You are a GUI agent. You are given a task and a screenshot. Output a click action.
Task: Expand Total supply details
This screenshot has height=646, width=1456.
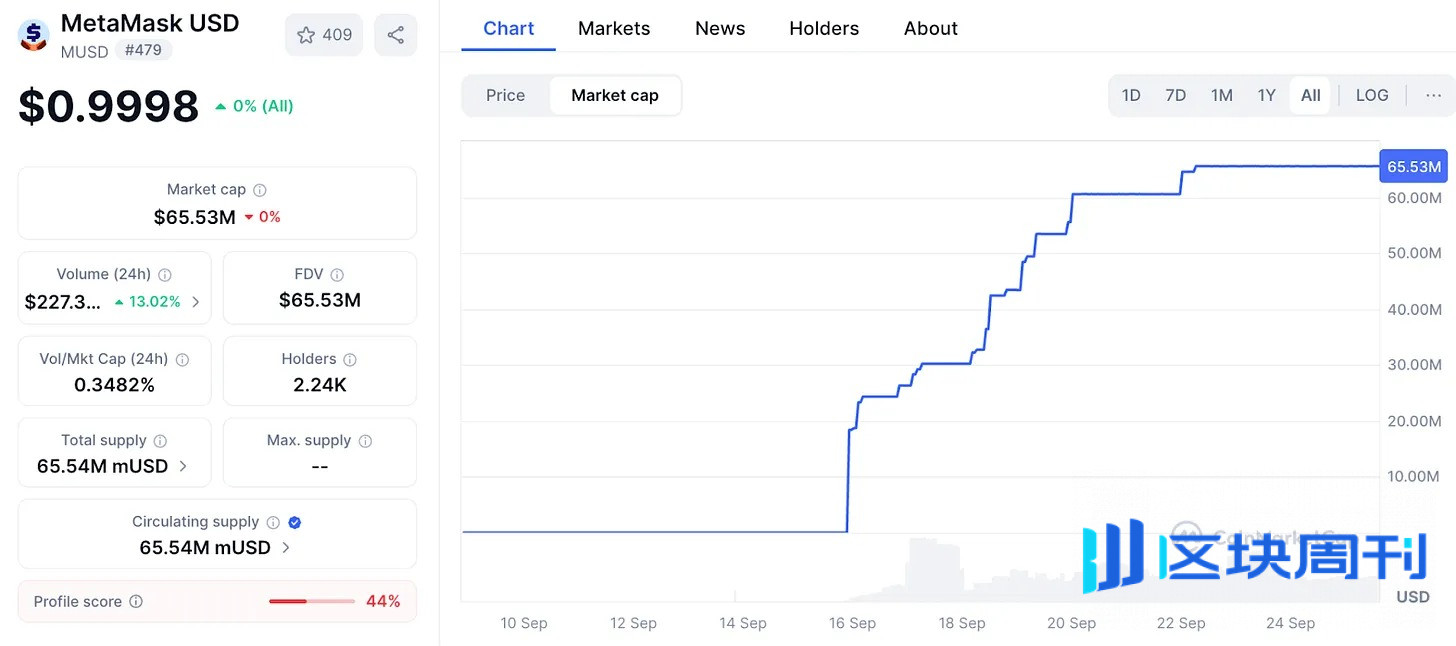pyautogui.click(x=182, y=466)
